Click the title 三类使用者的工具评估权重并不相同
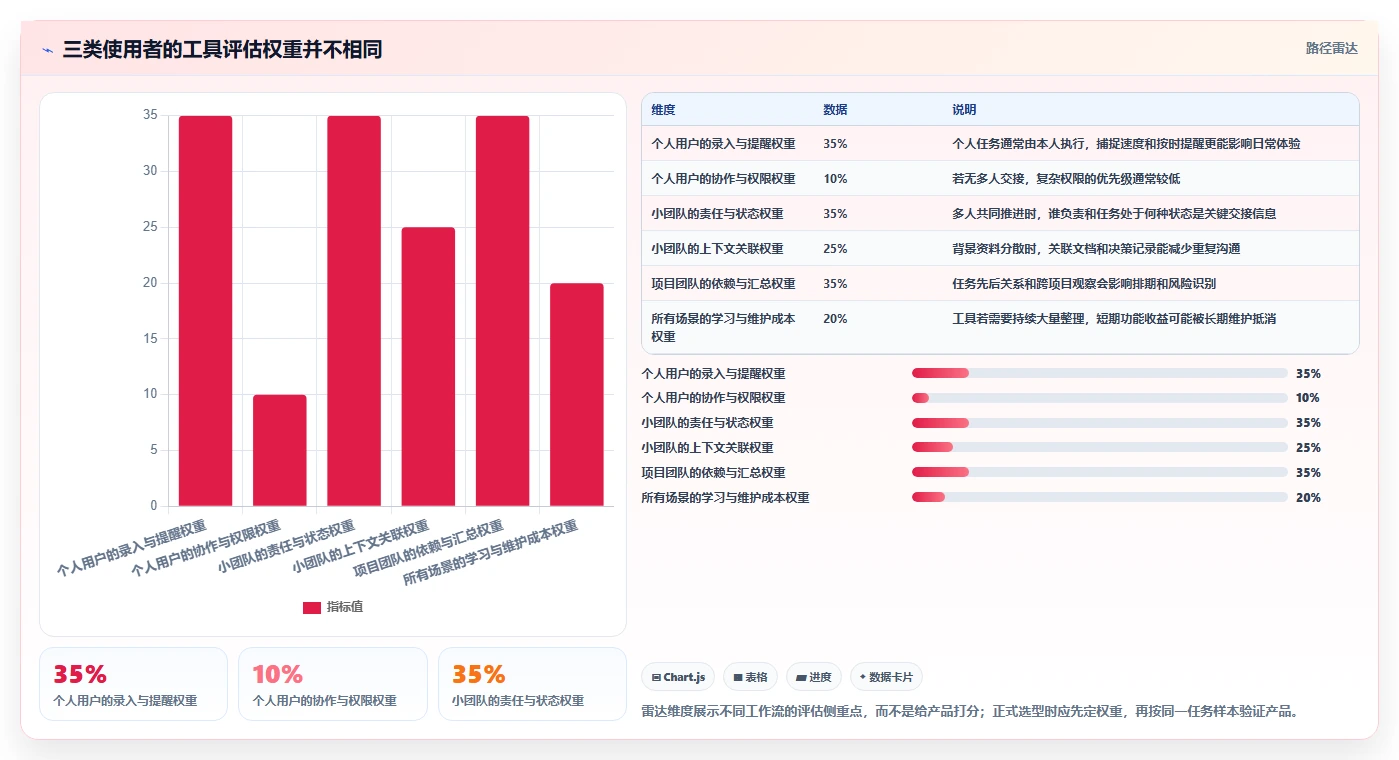 (x=222, y=50)
